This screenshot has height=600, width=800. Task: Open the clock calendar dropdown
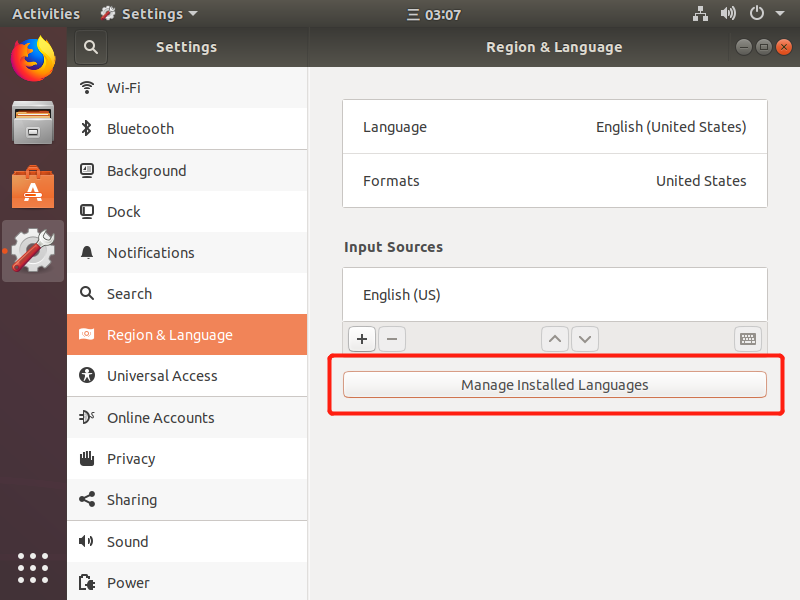[435, 14]
